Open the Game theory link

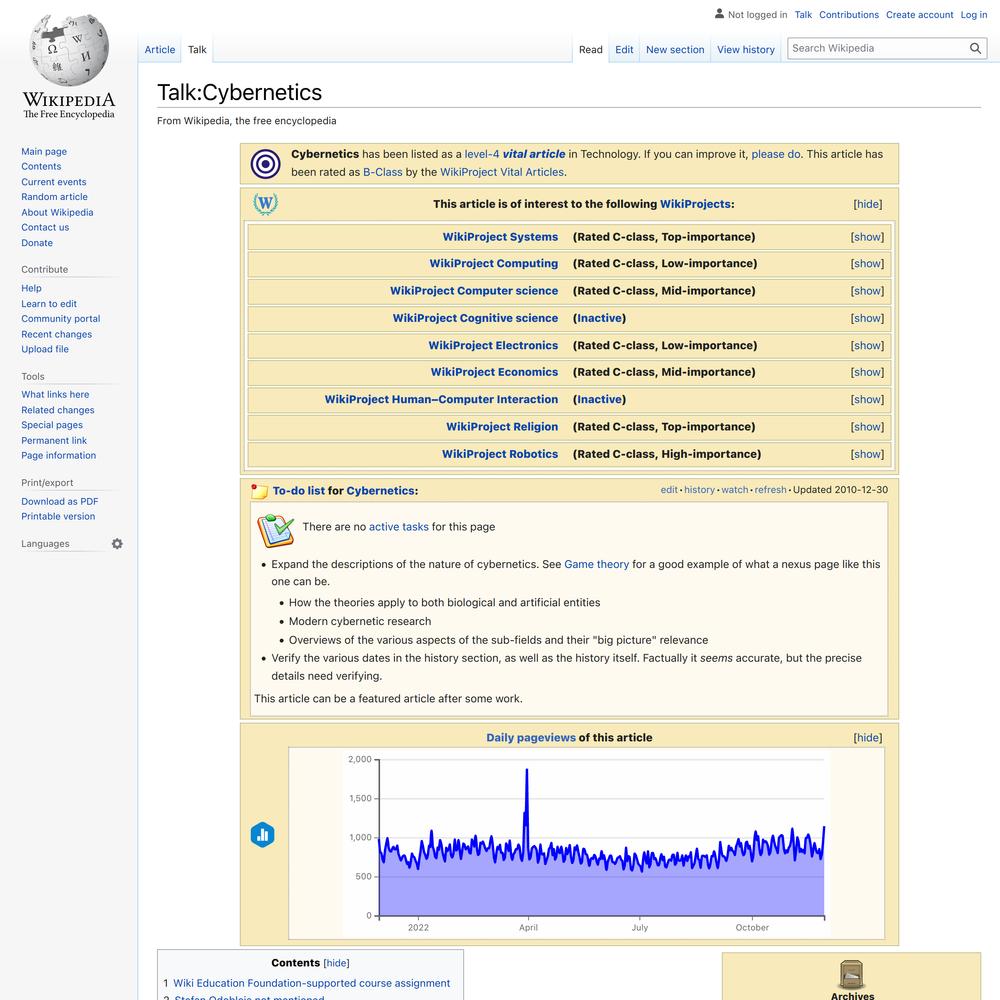pos(596,564)
